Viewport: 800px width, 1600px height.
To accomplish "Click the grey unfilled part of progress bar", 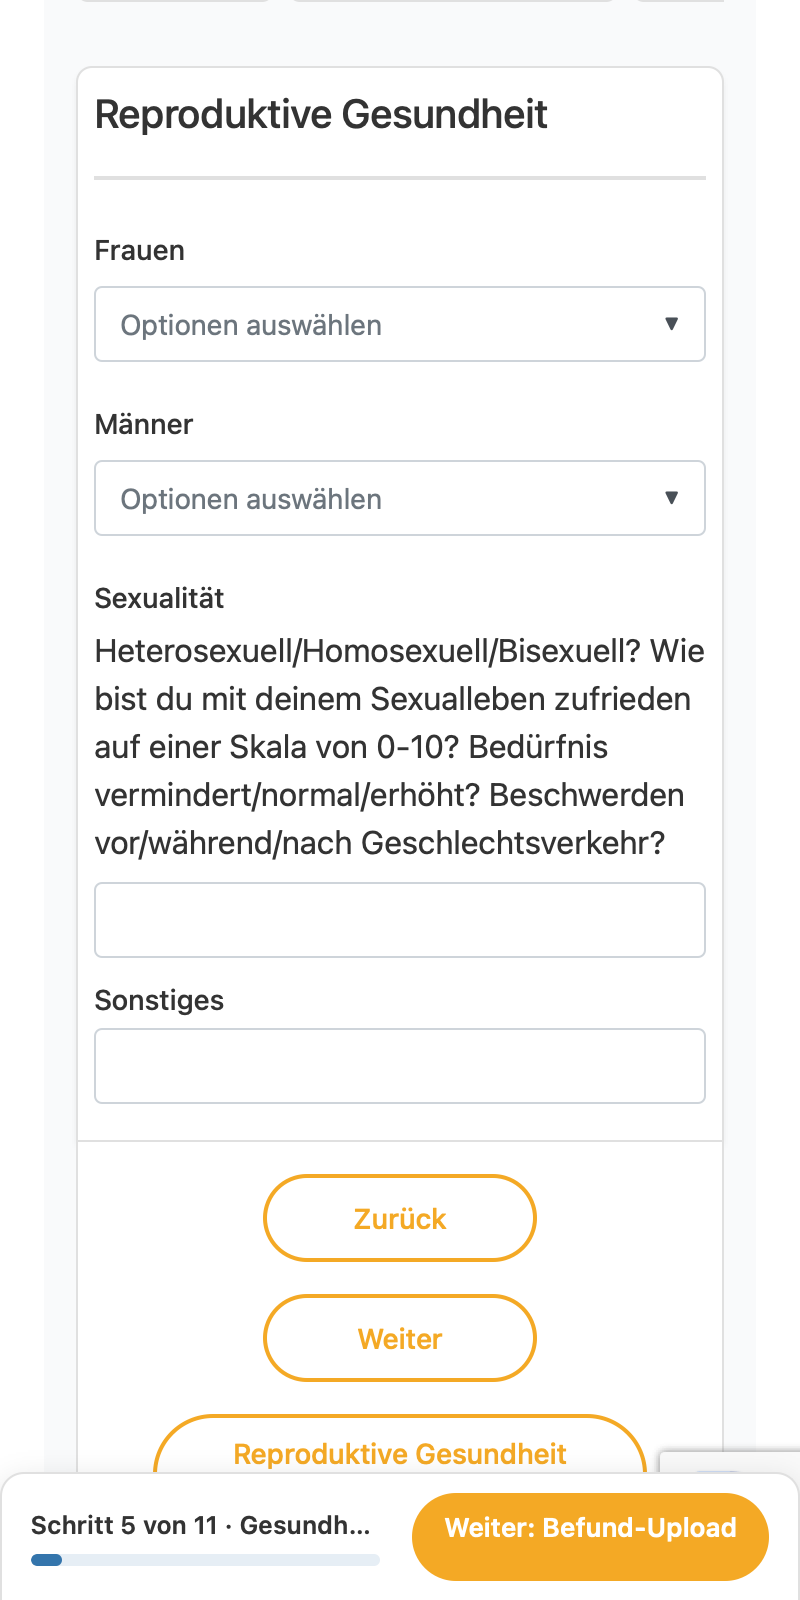I will coord(221,1560).
